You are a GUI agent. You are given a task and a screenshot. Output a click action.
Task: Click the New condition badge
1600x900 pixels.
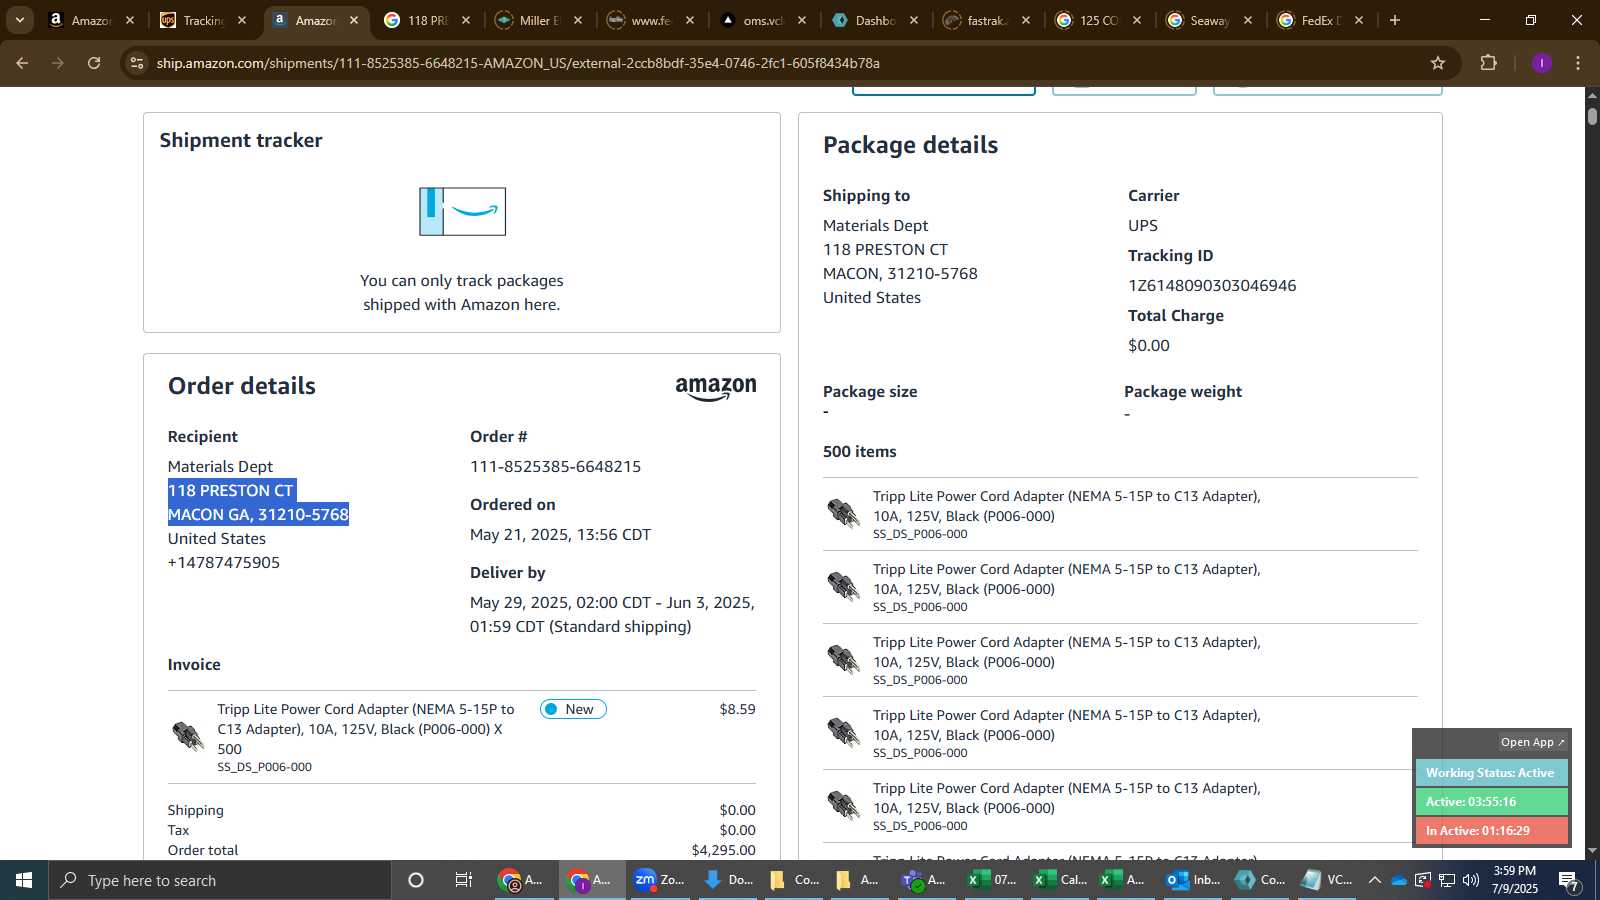tap(573, 709)
